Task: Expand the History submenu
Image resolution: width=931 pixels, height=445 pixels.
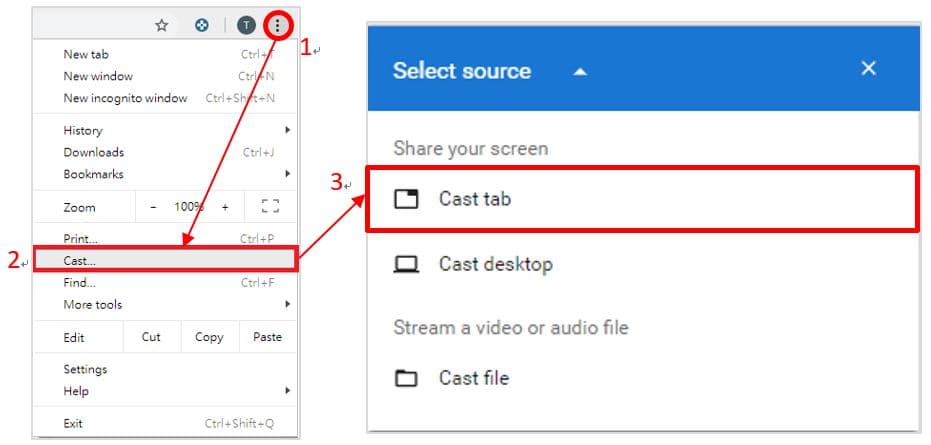Action: (165, 130)
